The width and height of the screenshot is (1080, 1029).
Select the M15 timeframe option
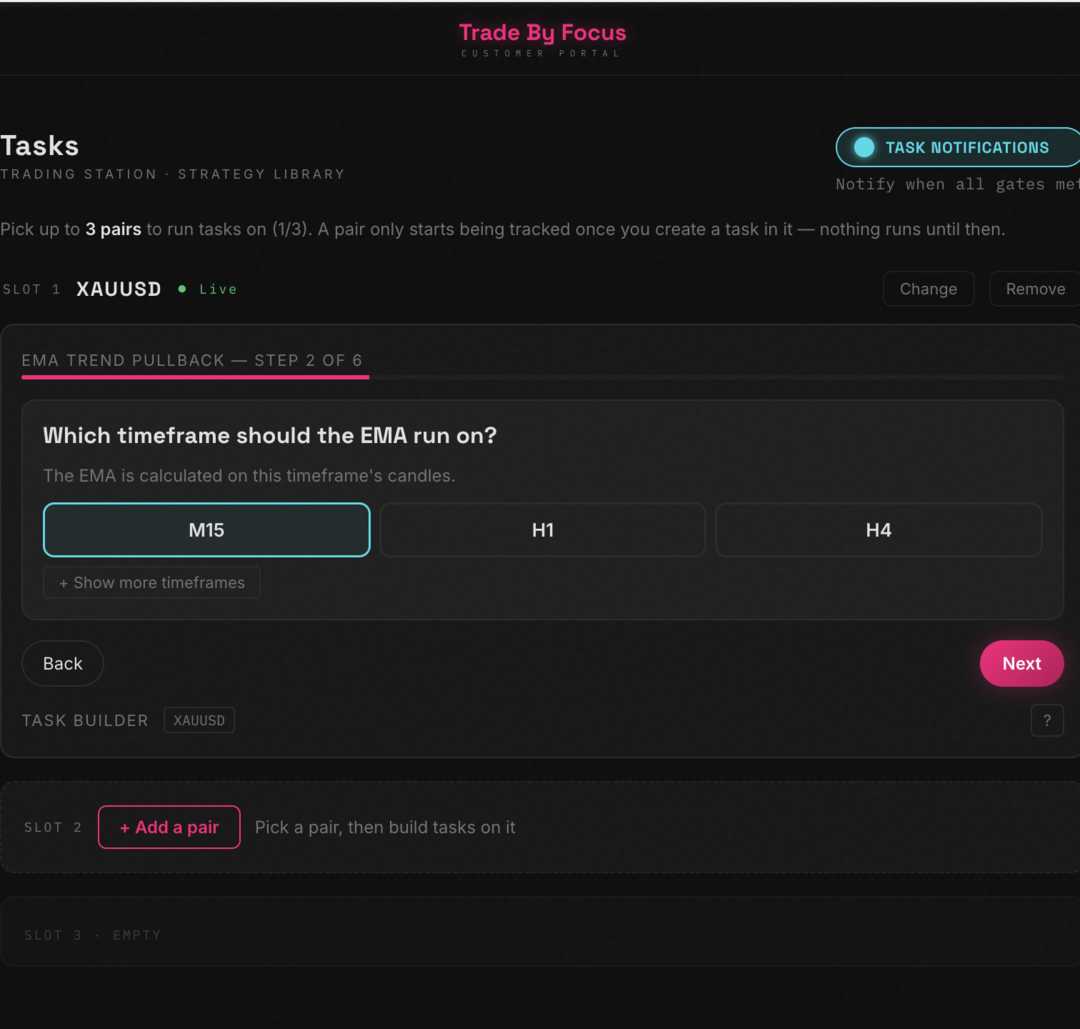[x=207, y=530]
